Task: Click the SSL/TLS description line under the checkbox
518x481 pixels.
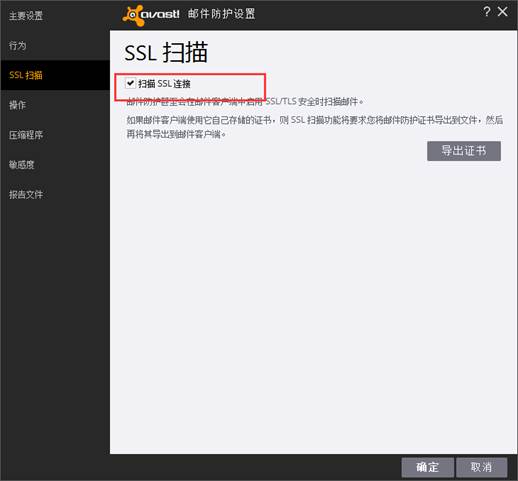Action: (x=245, y=101)
